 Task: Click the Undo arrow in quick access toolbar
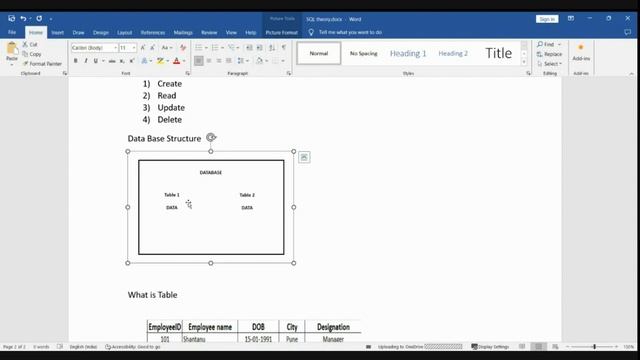(23, 19)
